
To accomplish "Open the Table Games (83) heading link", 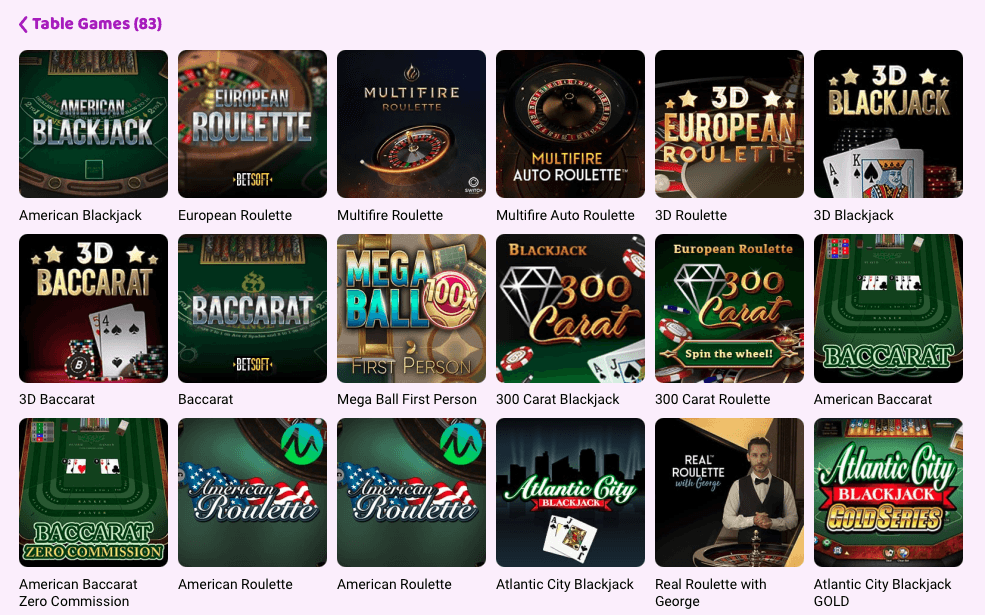I will point(97,24).
